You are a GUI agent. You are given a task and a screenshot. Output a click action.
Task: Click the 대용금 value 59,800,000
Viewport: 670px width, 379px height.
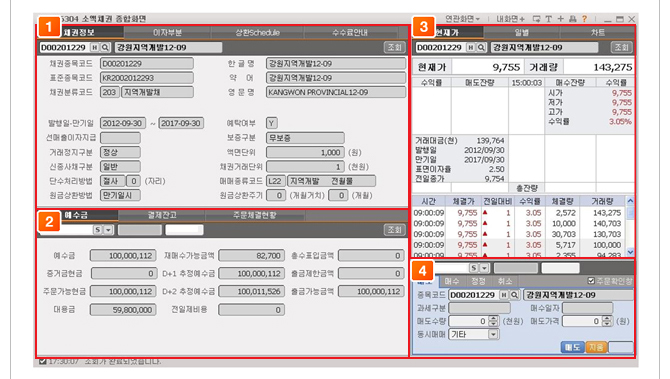point(123,310)
